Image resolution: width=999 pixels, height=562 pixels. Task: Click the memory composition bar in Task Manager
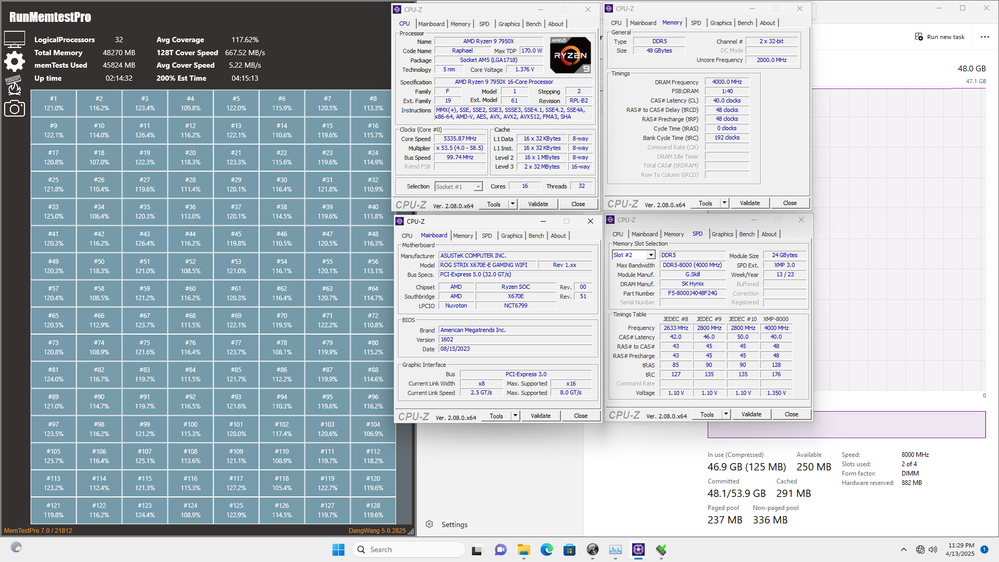[846, 424]
